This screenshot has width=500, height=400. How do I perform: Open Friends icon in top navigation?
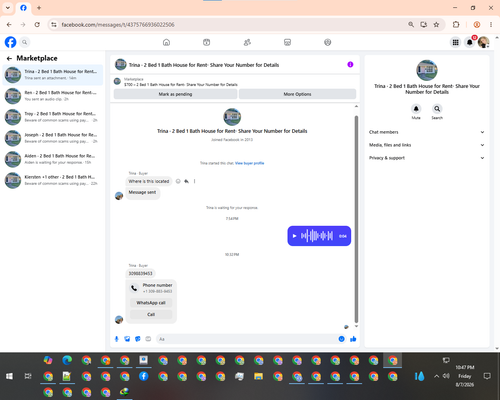tap(247, 42)
